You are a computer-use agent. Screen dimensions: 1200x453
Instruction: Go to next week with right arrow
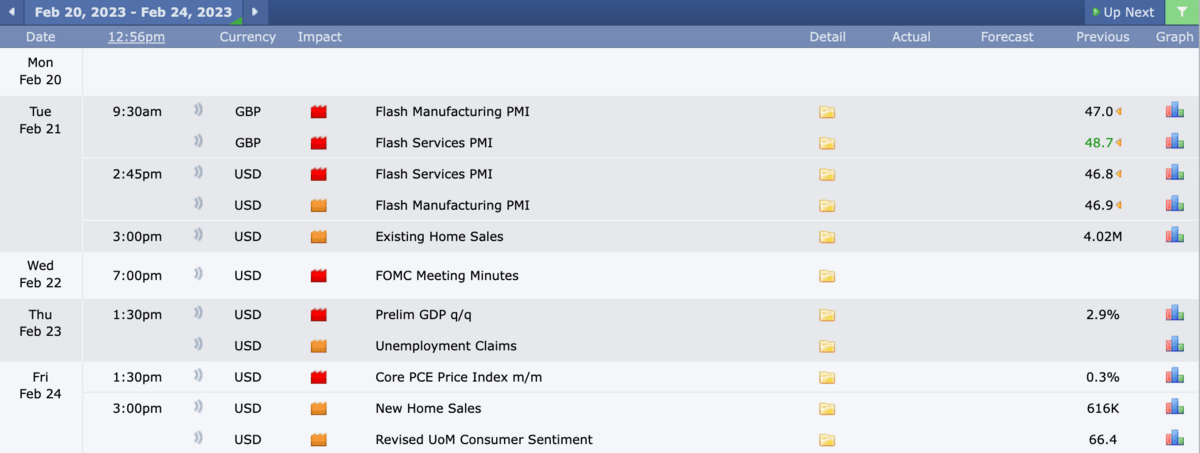[x=255, y=12]
